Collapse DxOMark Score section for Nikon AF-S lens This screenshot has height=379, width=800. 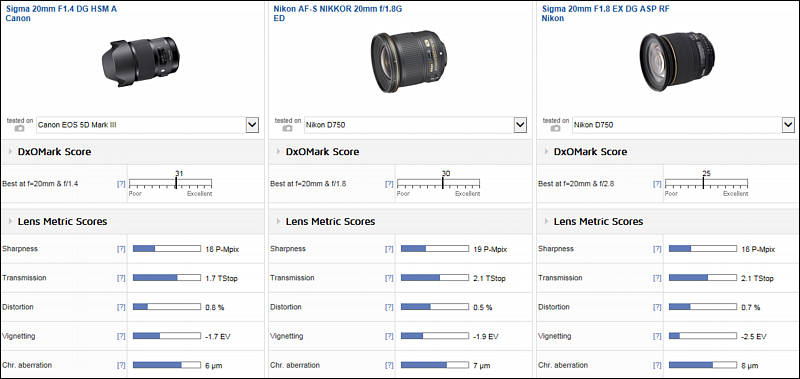tap(279, 151)
